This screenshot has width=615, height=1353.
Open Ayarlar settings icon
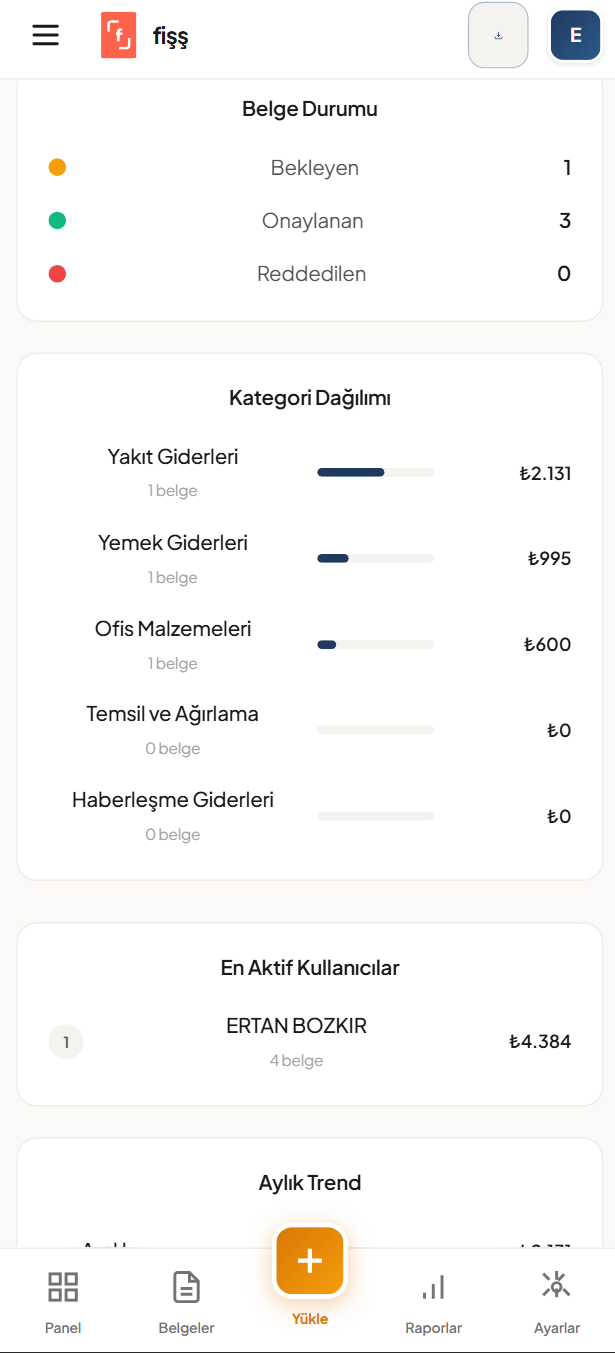click(x=556, y=1287)
